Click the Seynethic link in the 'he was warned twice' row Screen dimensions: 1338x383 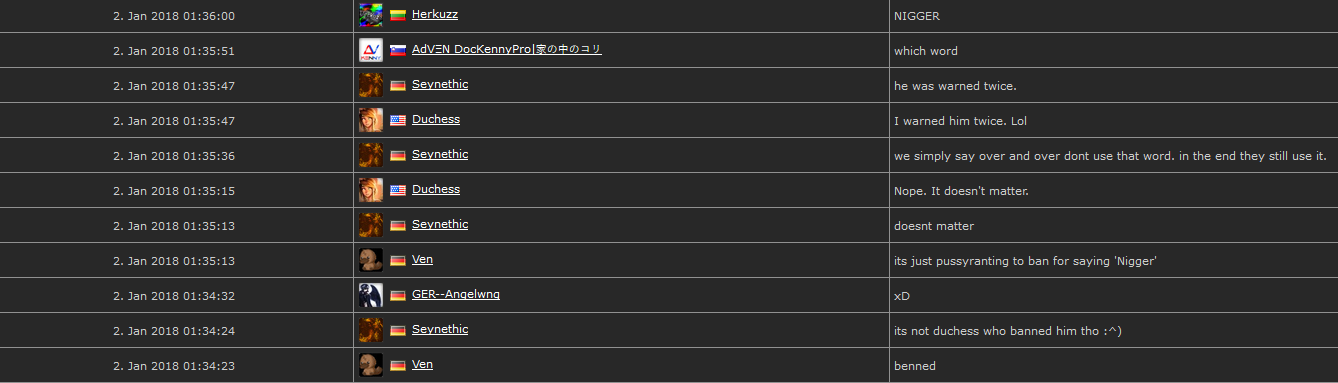click(440, 84)
